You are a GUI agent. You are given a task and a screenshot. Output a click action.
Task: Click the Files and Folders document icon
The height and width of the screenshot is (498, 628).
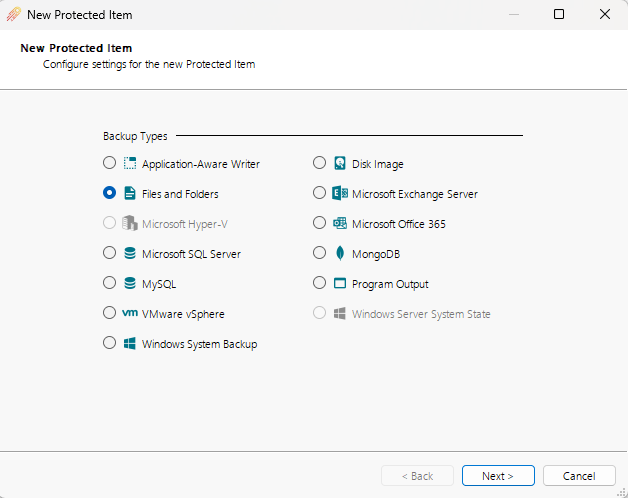pyautogui.click(x=129, y=194)
